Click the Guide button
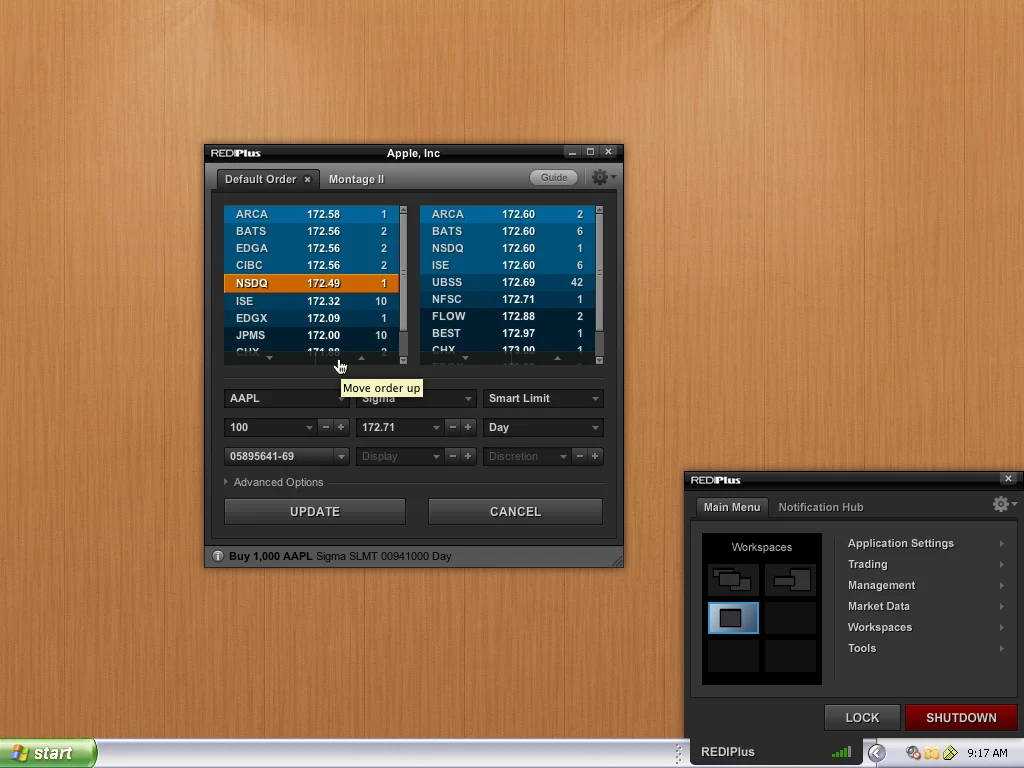The width and height of the screenshot is (1024, 768). [x=554, y=178]
